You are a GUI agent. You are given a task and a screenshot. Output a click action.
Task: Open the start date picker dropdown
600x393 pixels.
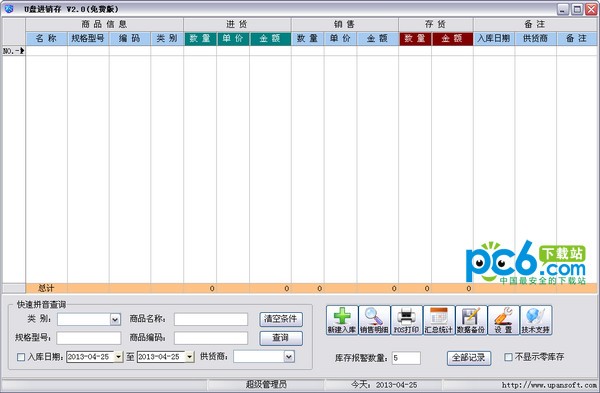tap(118, 357)
